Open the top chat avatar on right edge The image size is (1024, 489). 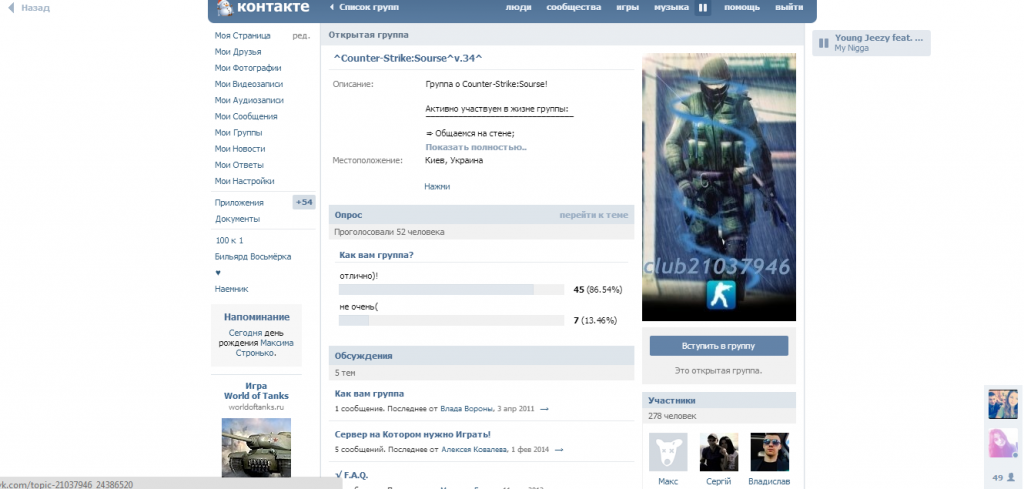1003,403
